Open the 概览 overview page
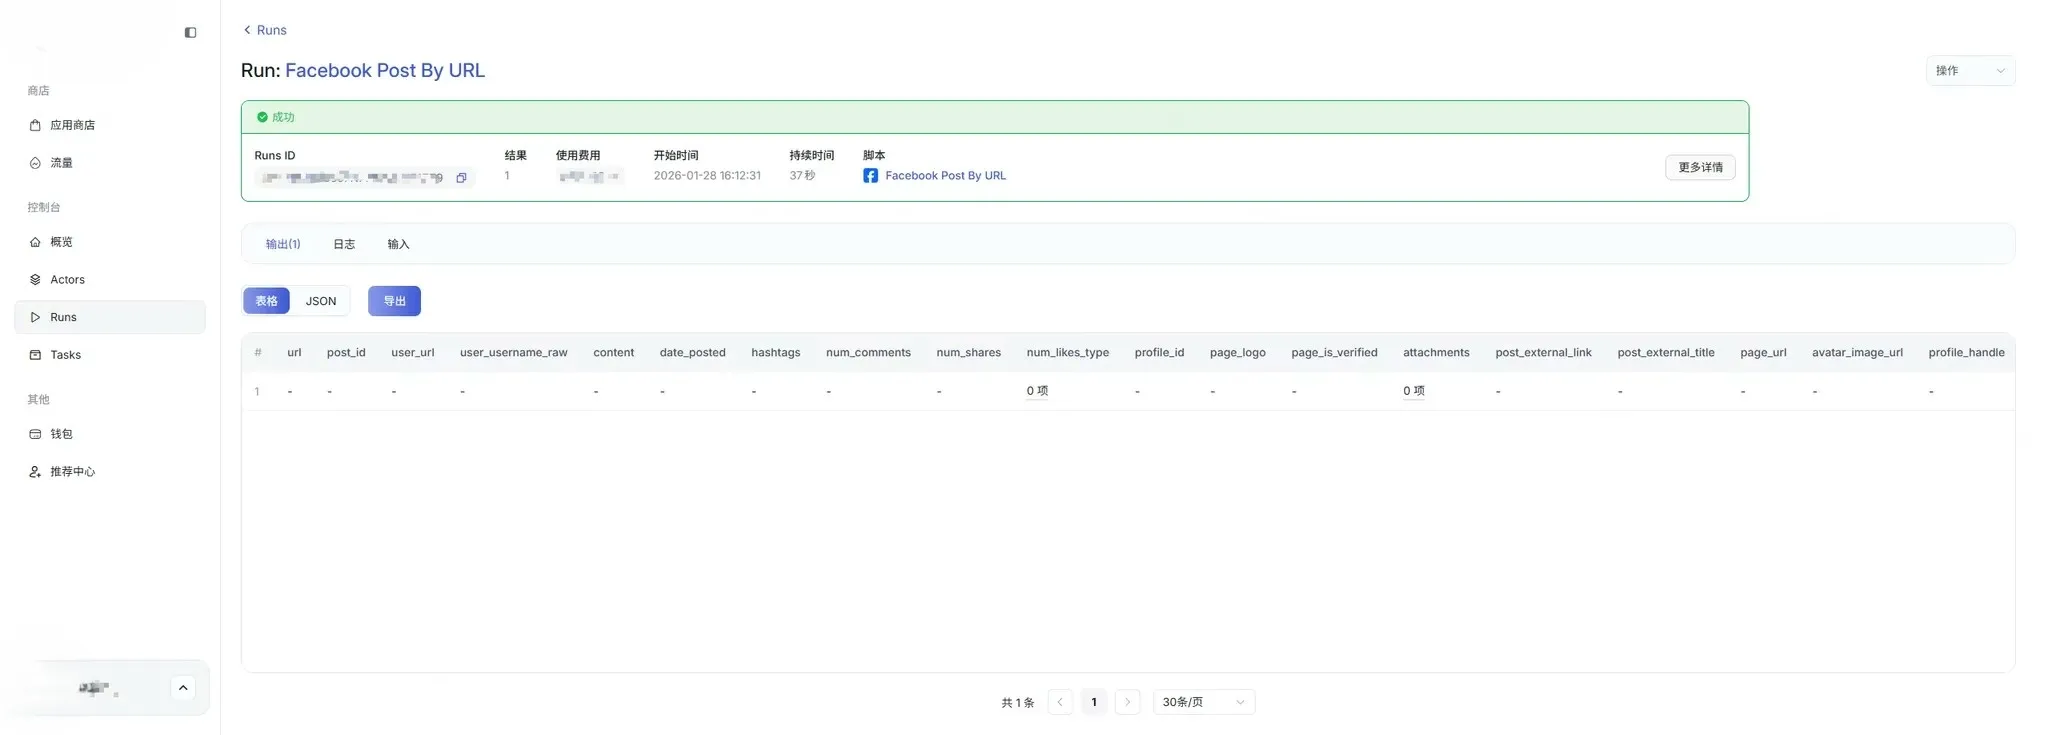This screenshot has height=735, width=2048. [61, 242]
